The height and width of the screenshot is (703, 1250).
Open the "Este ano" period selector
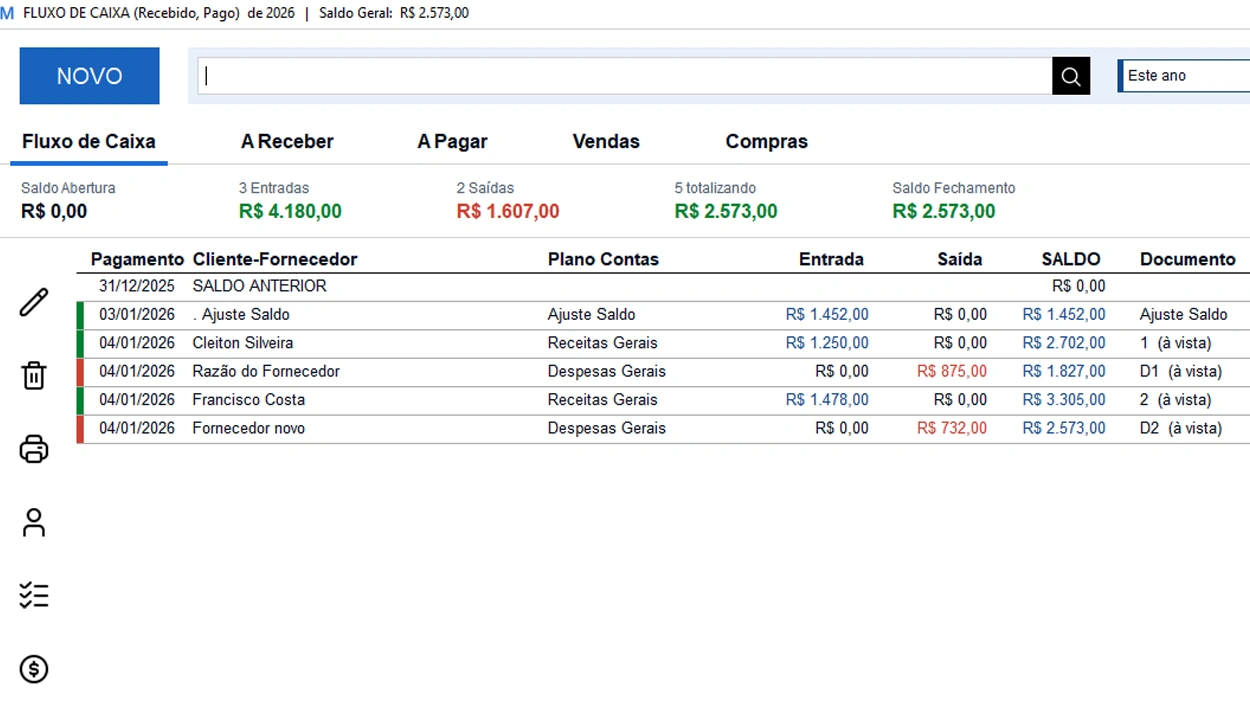(x=1180, y=76)
